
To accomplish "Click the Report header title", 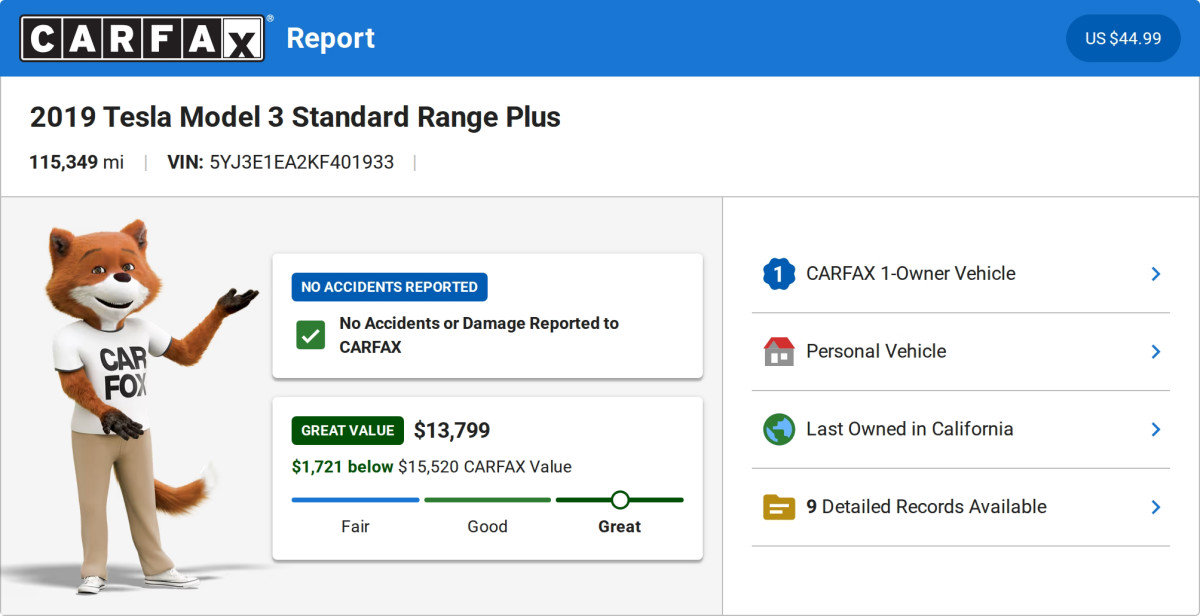I will pos(331,38).
